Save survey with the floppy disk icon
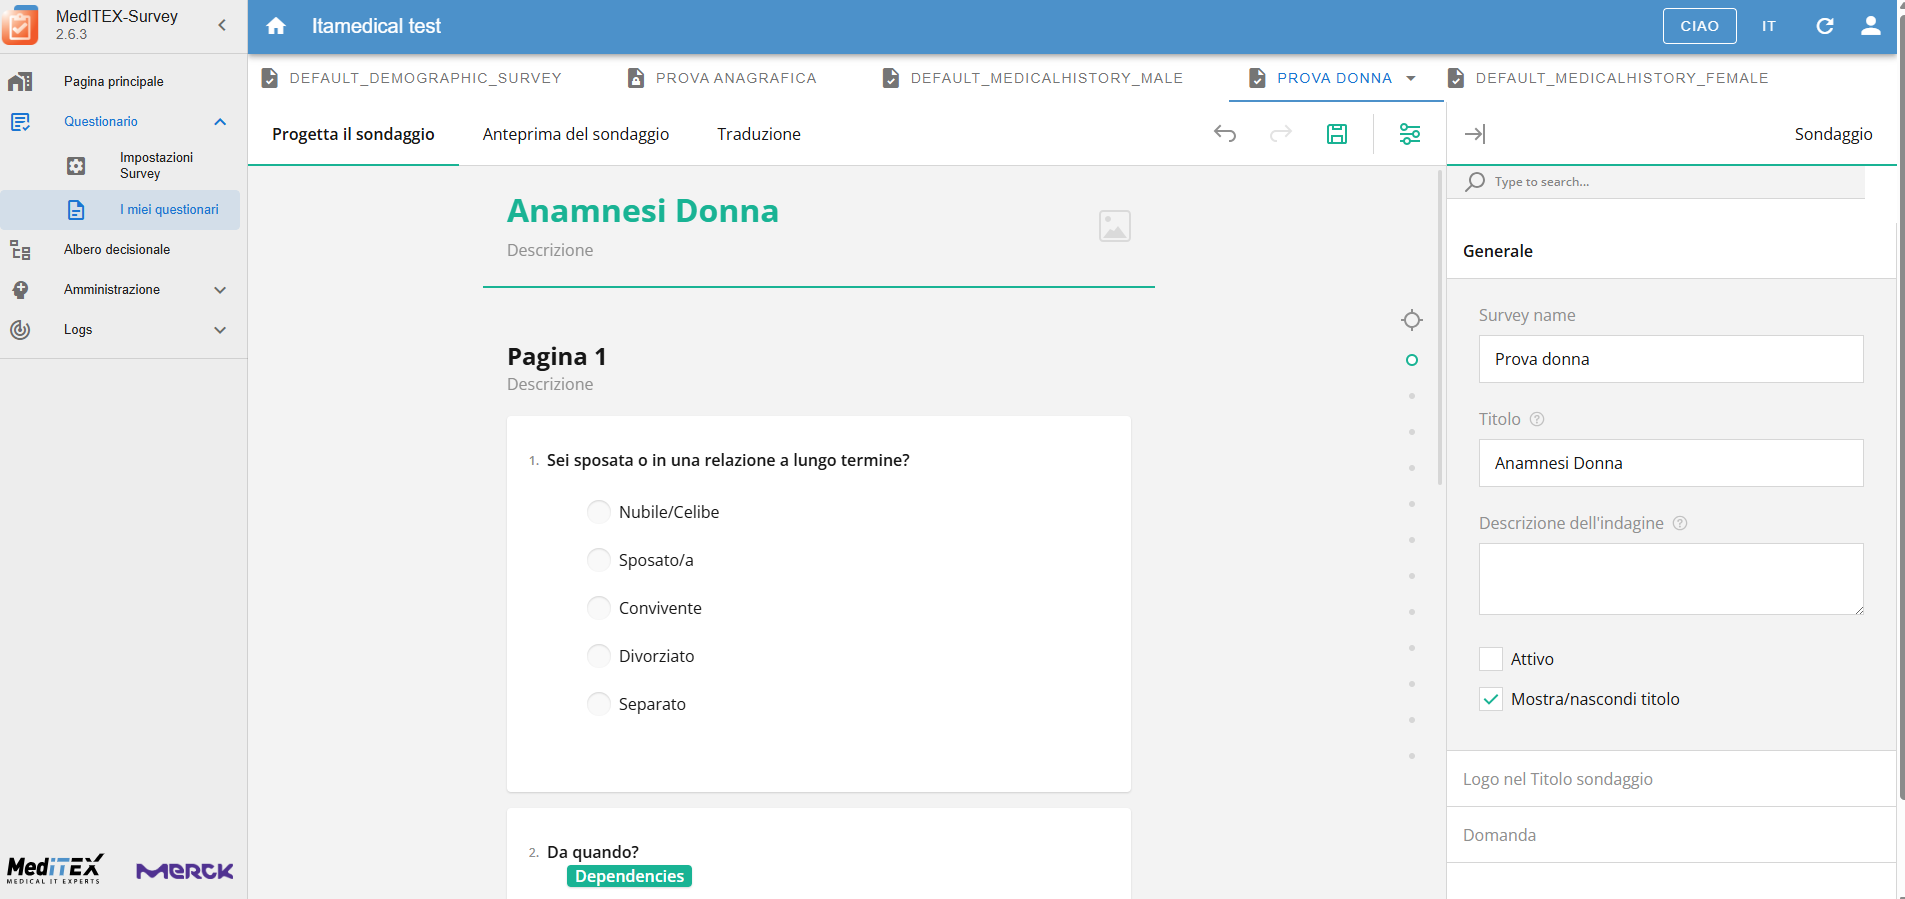 tap(1337, 134)
